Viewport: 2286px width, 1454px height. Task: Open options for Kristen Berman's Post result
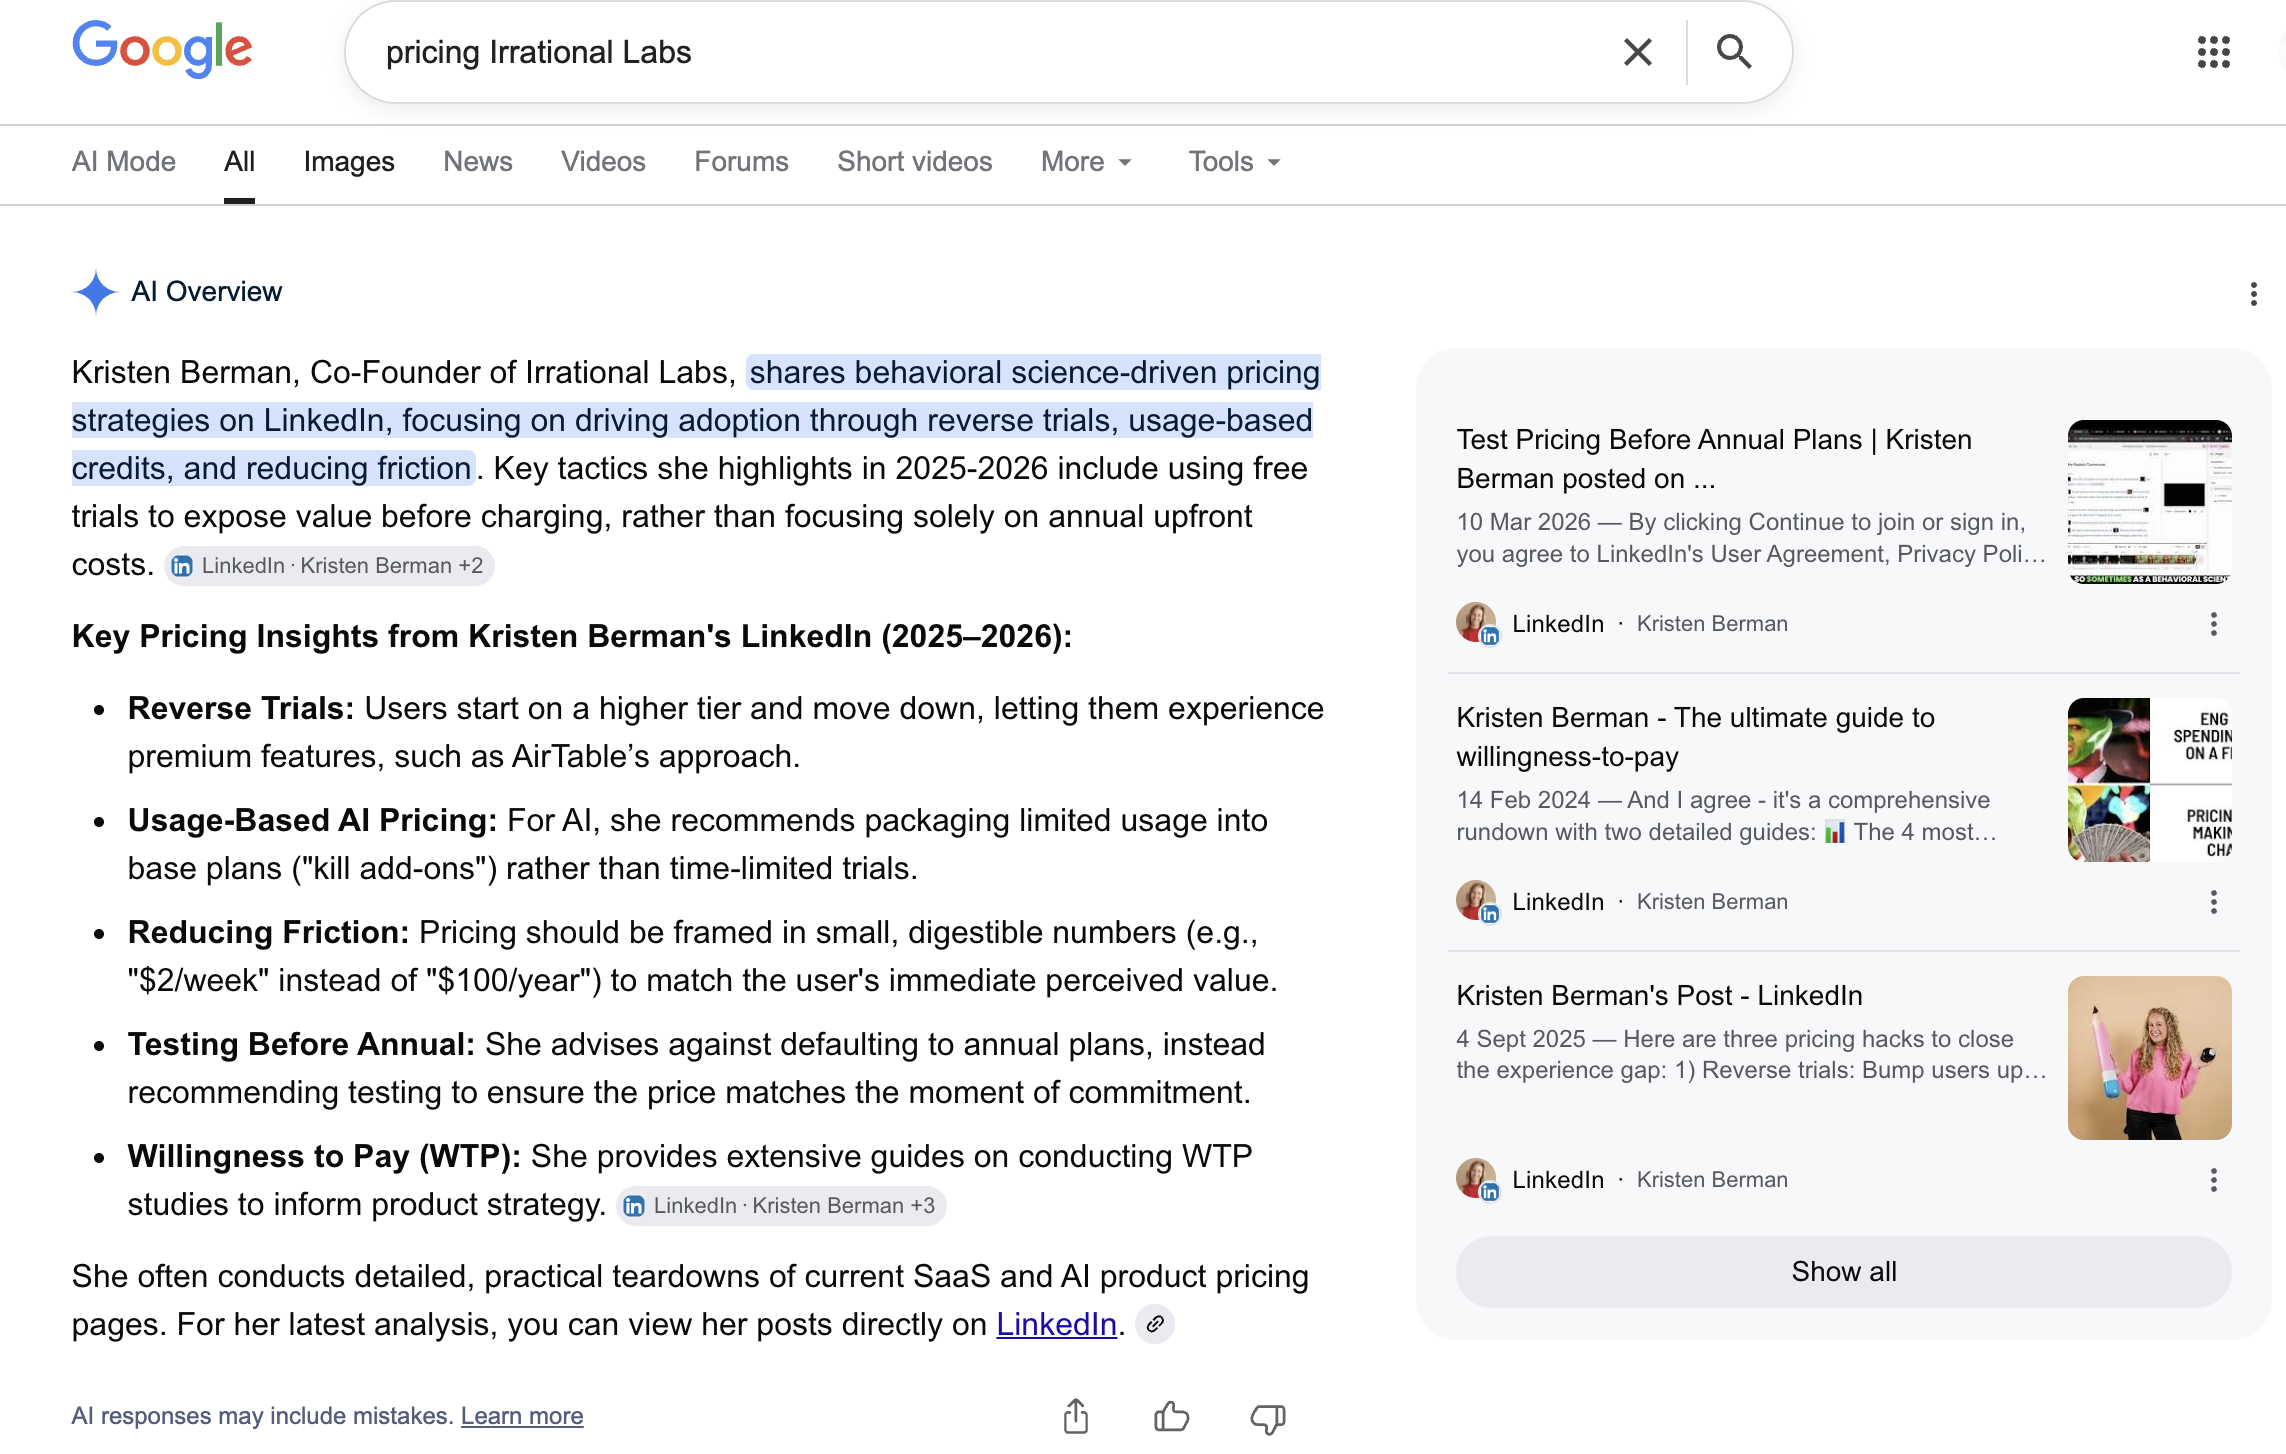click(x=2213, y=1180)
